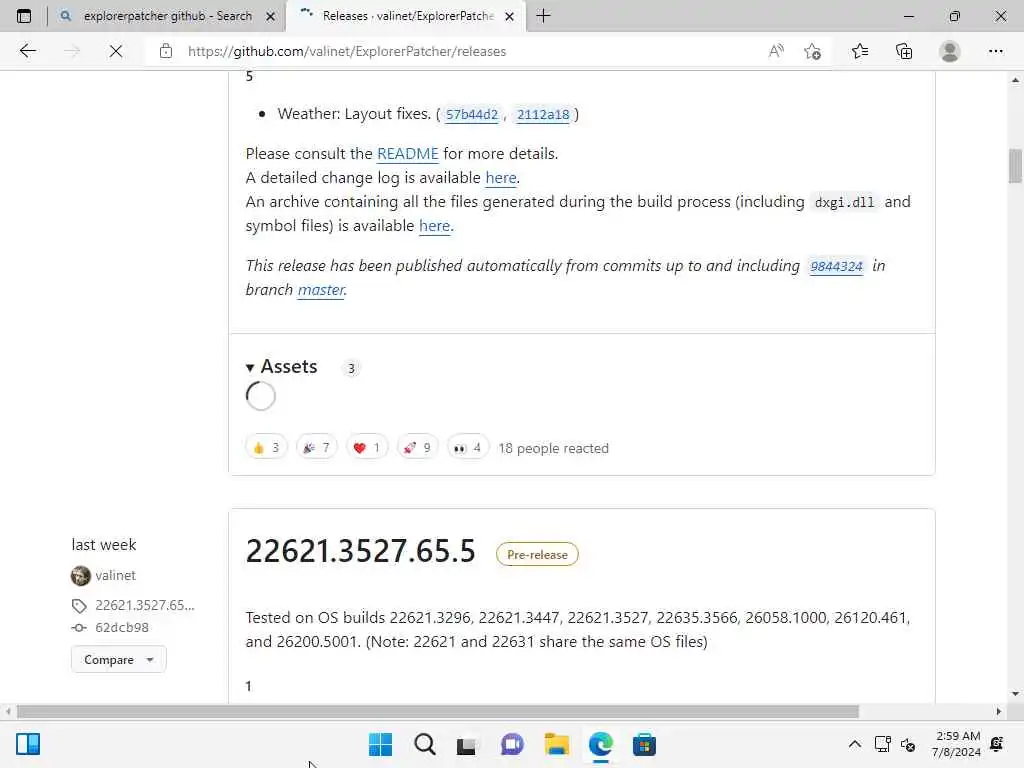Open File Explorer from taskbar
The height and width of the screenshot is (768, 1024).
[556, 744]
